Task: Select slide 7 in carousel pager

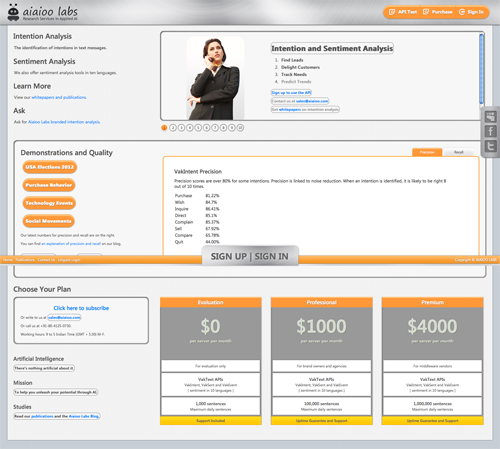Action: pyautogui.click(x=215, y=128)
